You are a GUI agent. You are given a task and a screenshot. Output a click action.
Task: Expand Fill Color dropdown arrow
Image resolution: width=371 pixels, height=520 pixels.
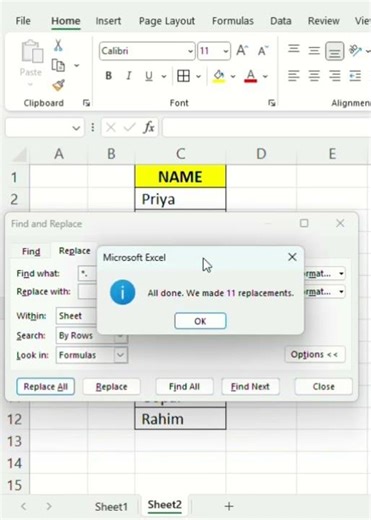point(233,76)
